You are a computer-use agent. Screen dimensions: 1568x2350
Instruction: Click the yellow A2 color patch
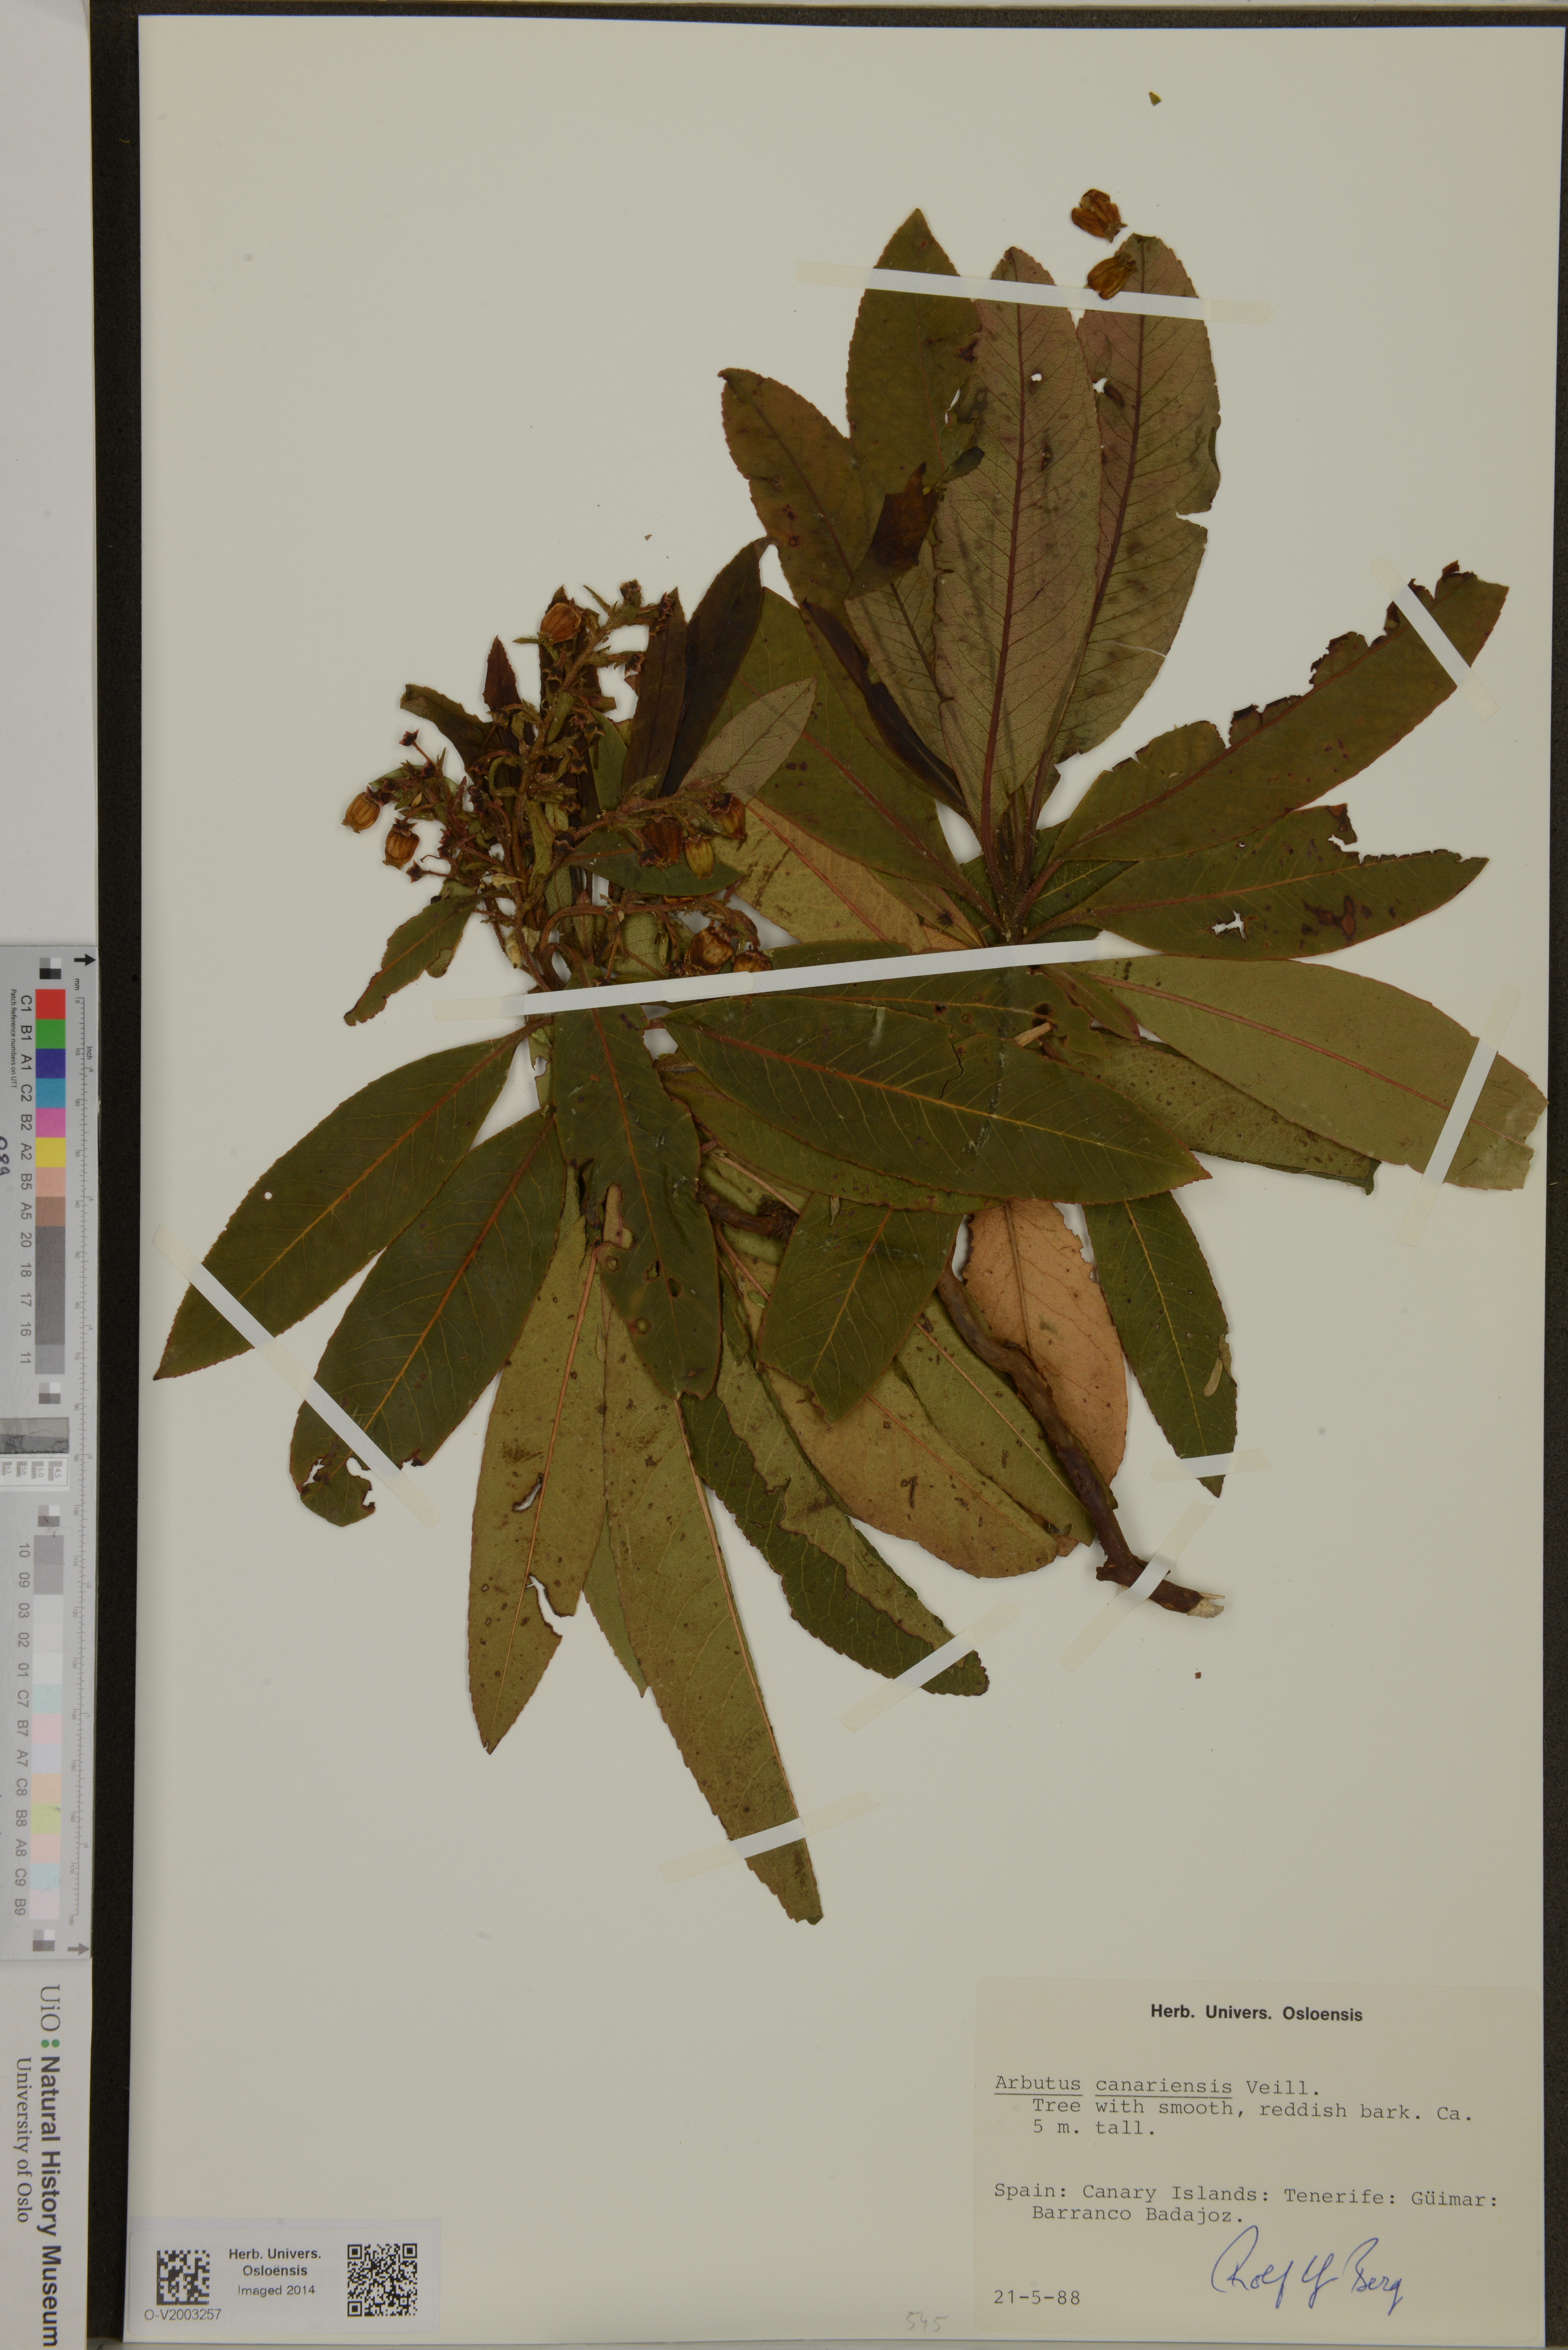[x=51, y=1152]
